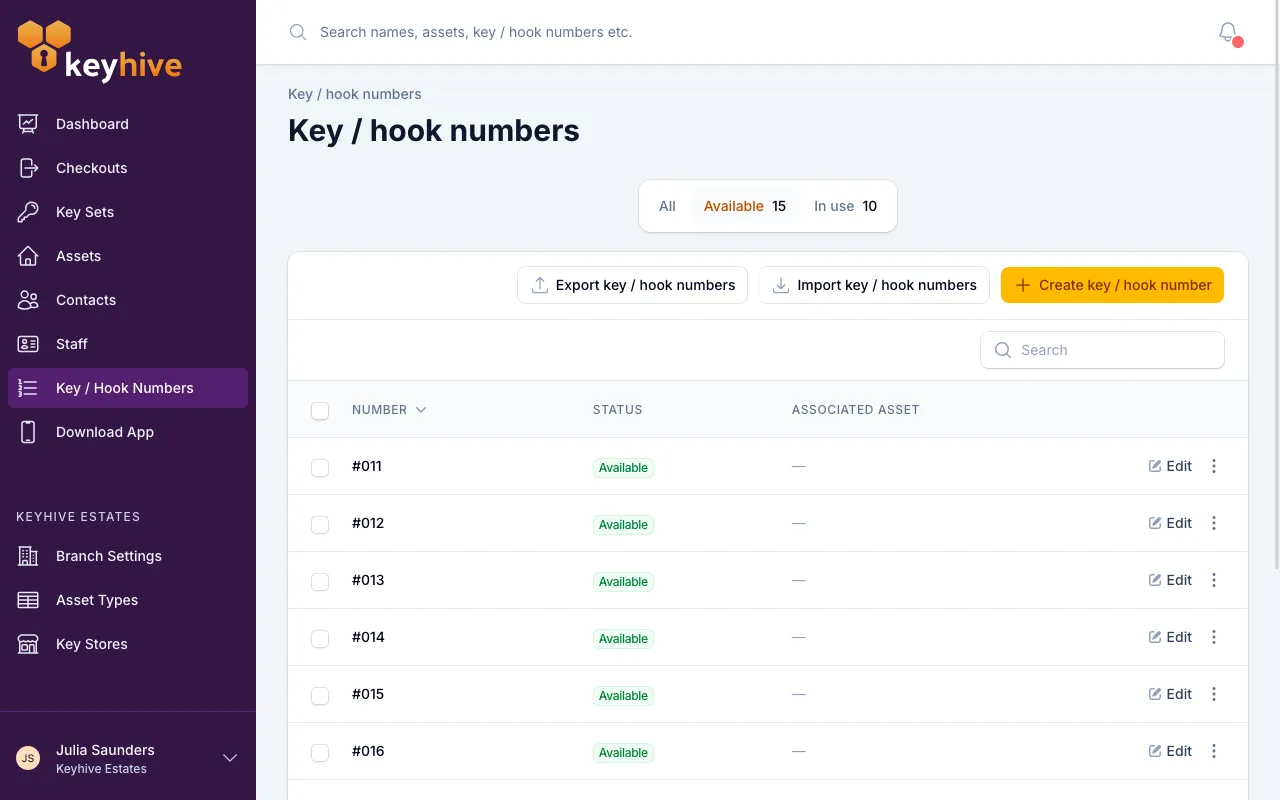
Task: Open notifications bell
Action: (x=1228, y=32)
